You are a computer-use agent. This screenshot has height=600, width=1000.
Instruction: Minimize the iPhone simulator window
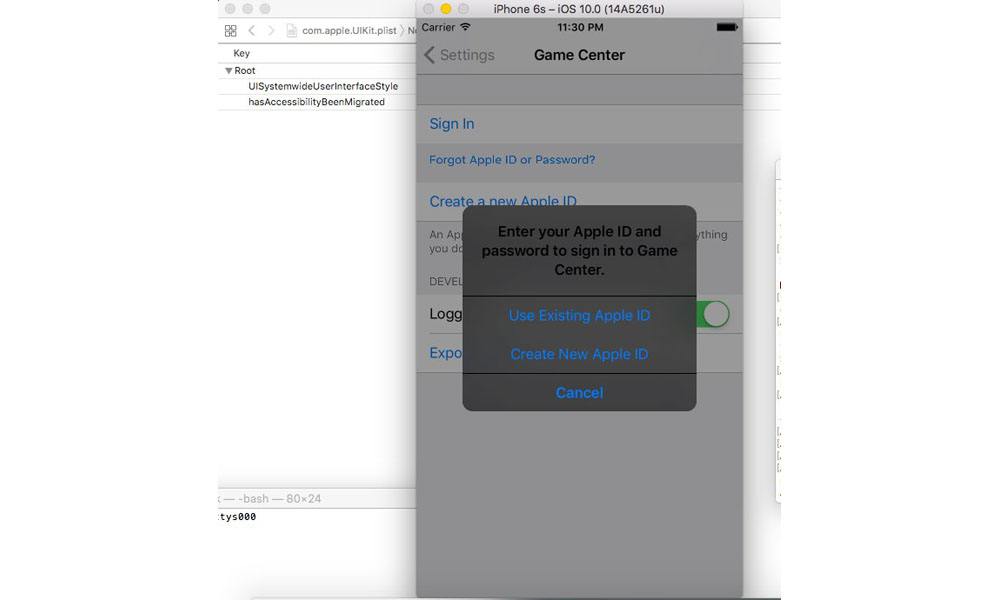446,9
